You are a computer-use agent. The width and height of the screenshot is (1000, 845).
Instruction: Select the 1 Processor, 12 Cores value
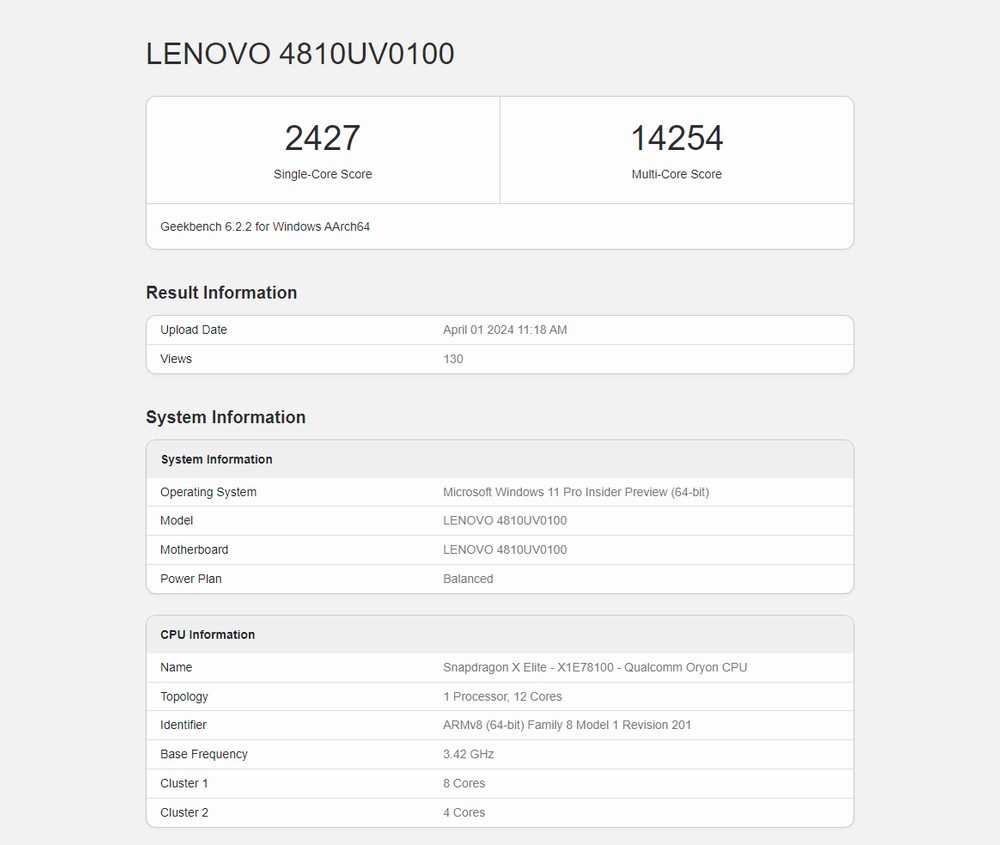503,696
